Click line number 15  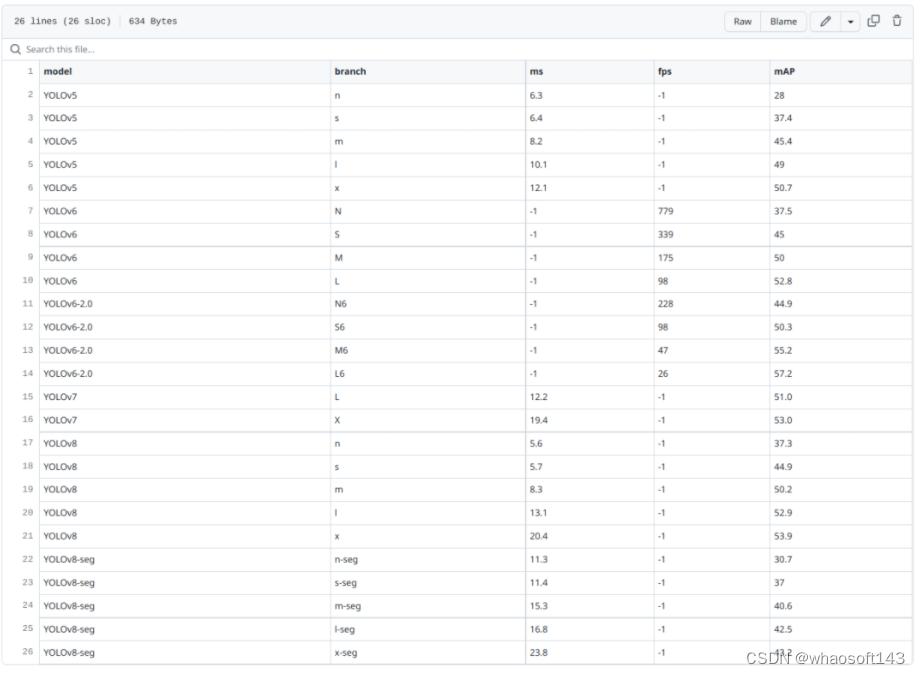click(28, 397)
